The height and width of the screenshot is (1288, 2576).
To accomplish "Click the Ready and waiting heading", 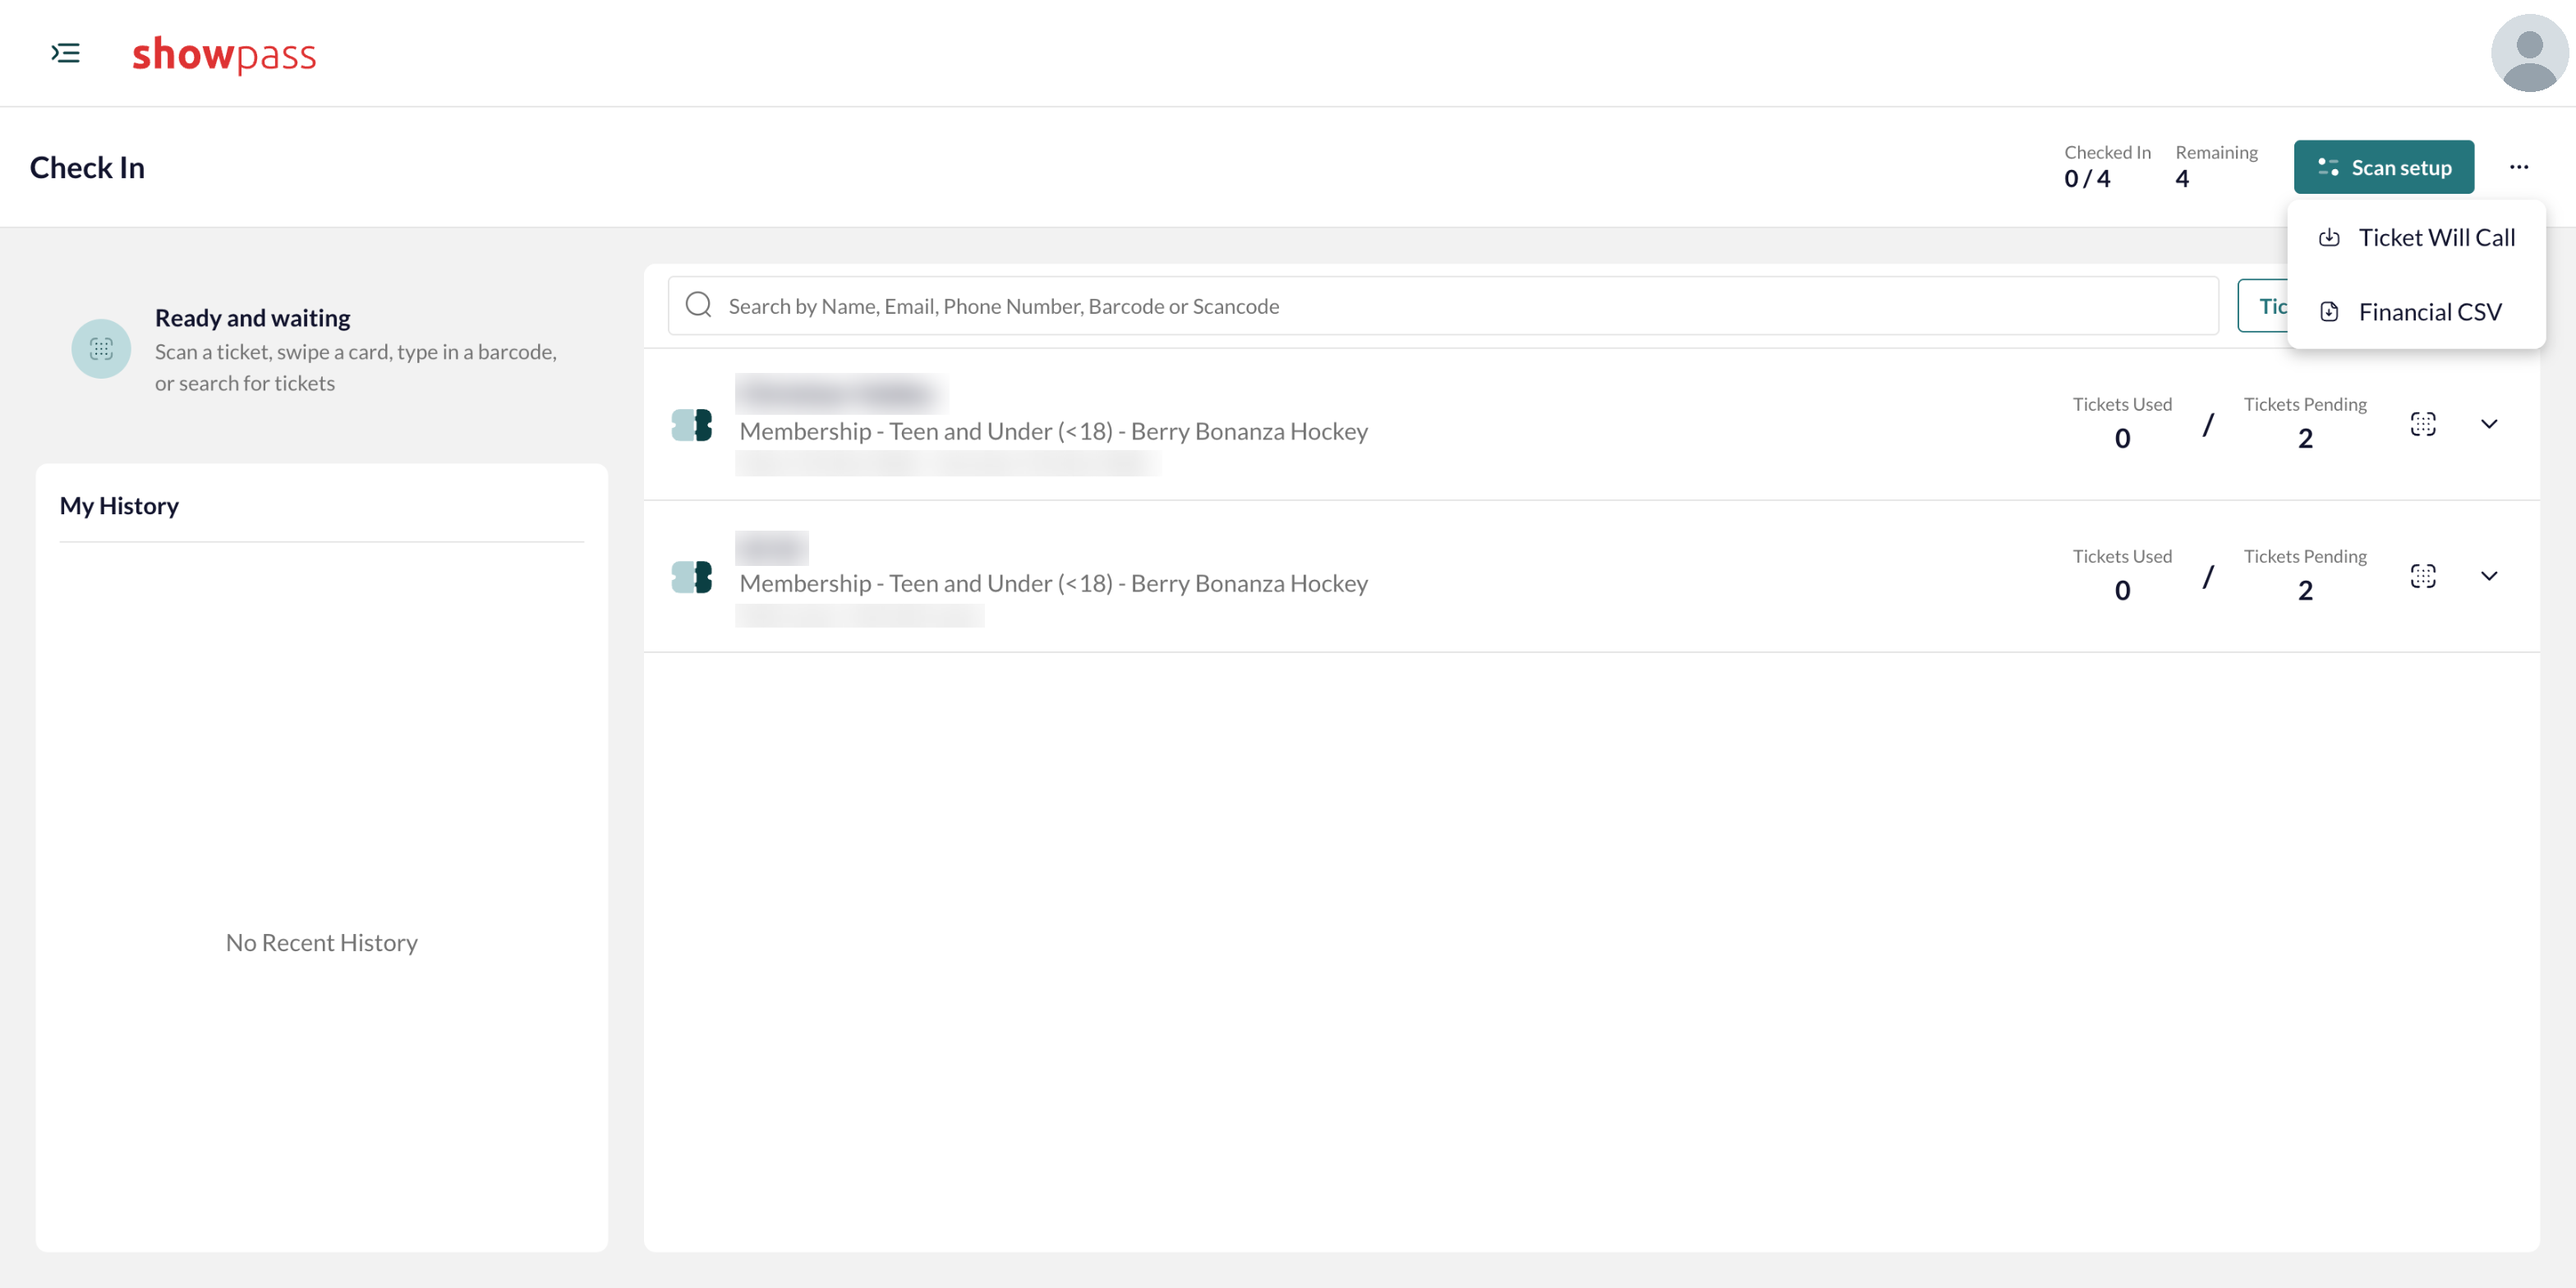I will (x=252, y=318).
